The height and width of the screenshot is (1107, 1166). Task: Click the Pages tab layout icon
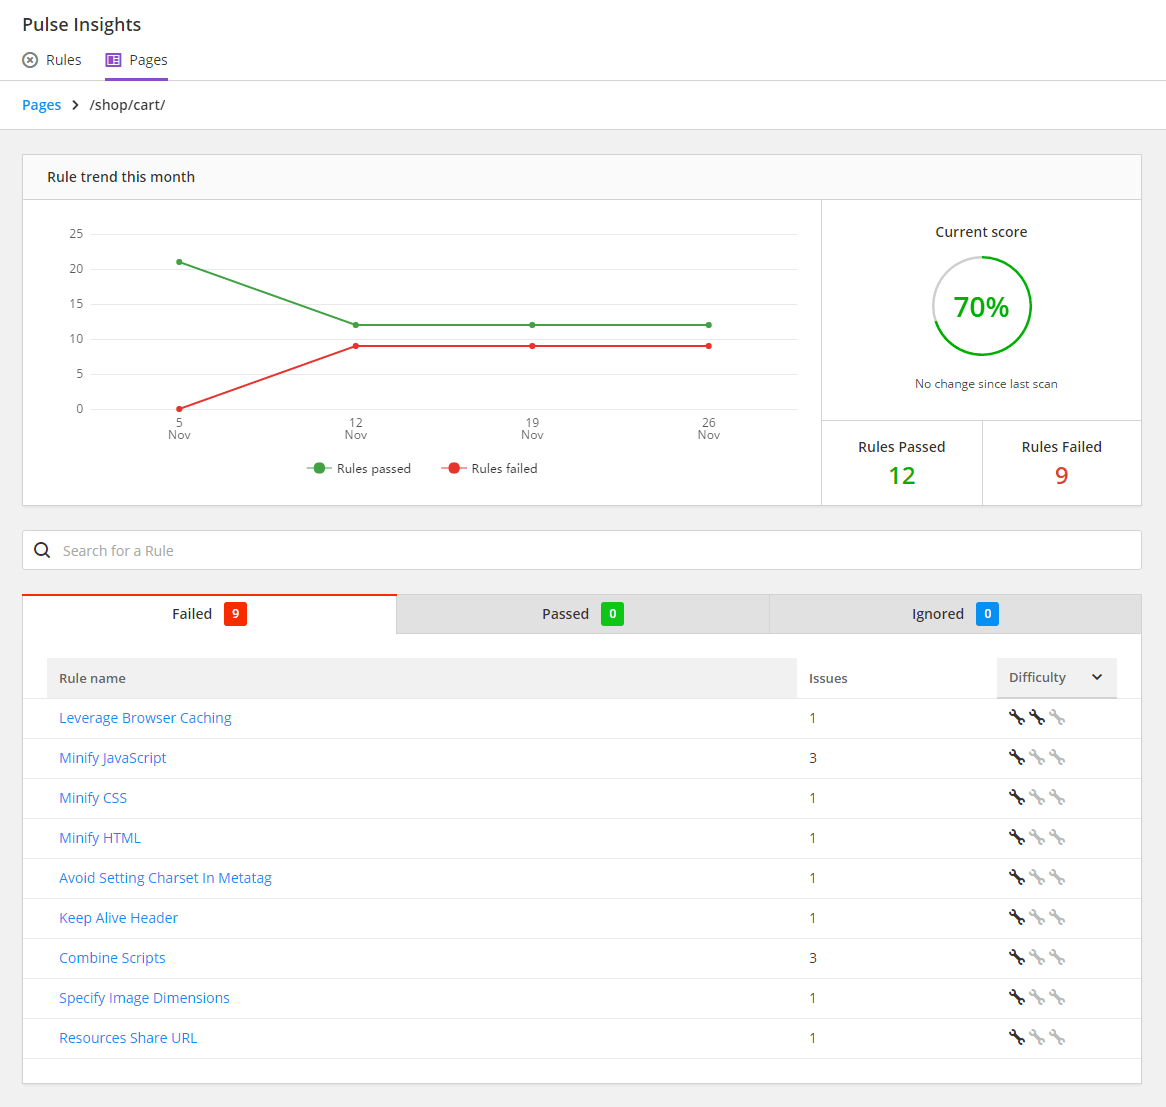[x=113, y=60]
